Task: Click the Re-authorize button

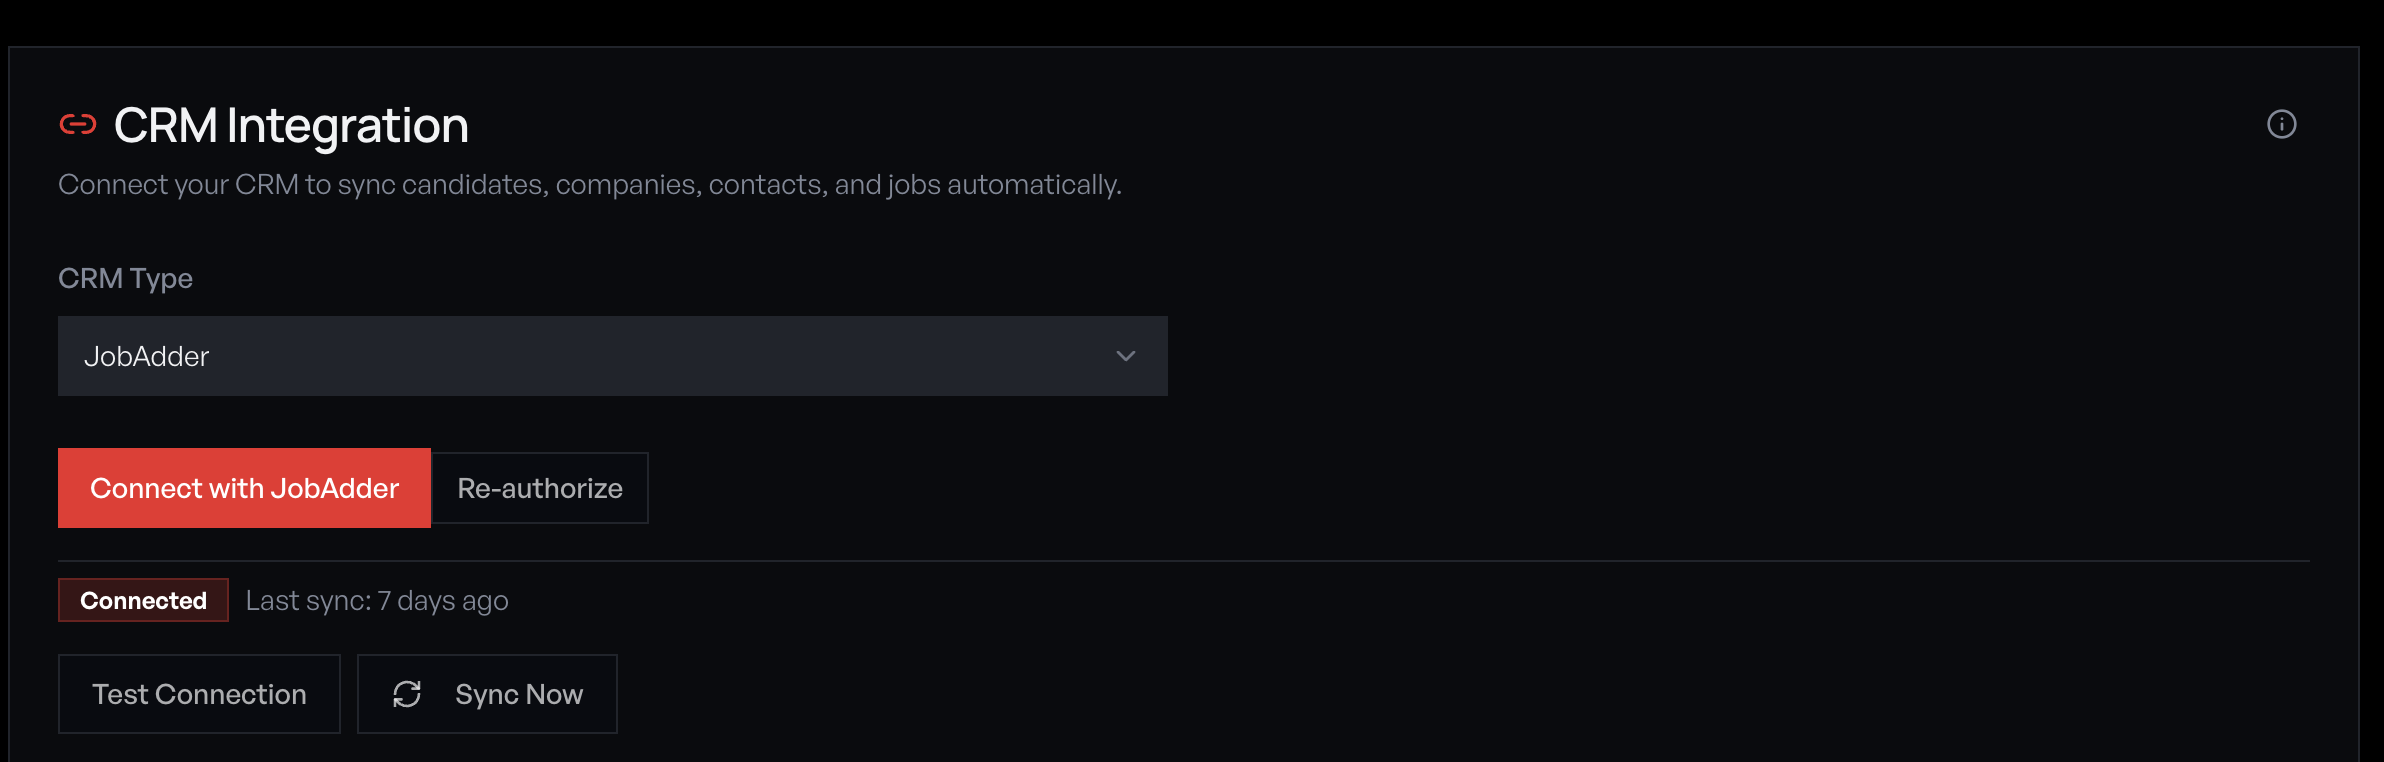Action: [540, 488]
